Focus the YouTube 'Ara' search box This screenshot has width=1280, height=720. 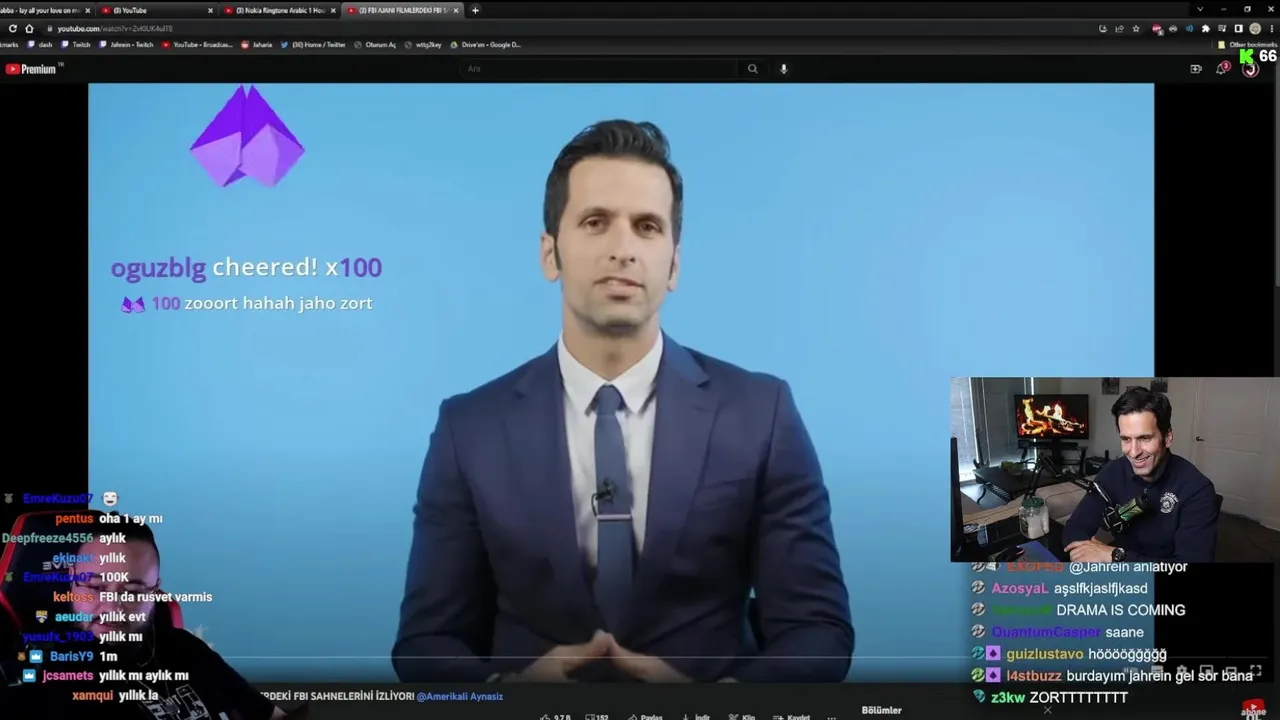598,69
